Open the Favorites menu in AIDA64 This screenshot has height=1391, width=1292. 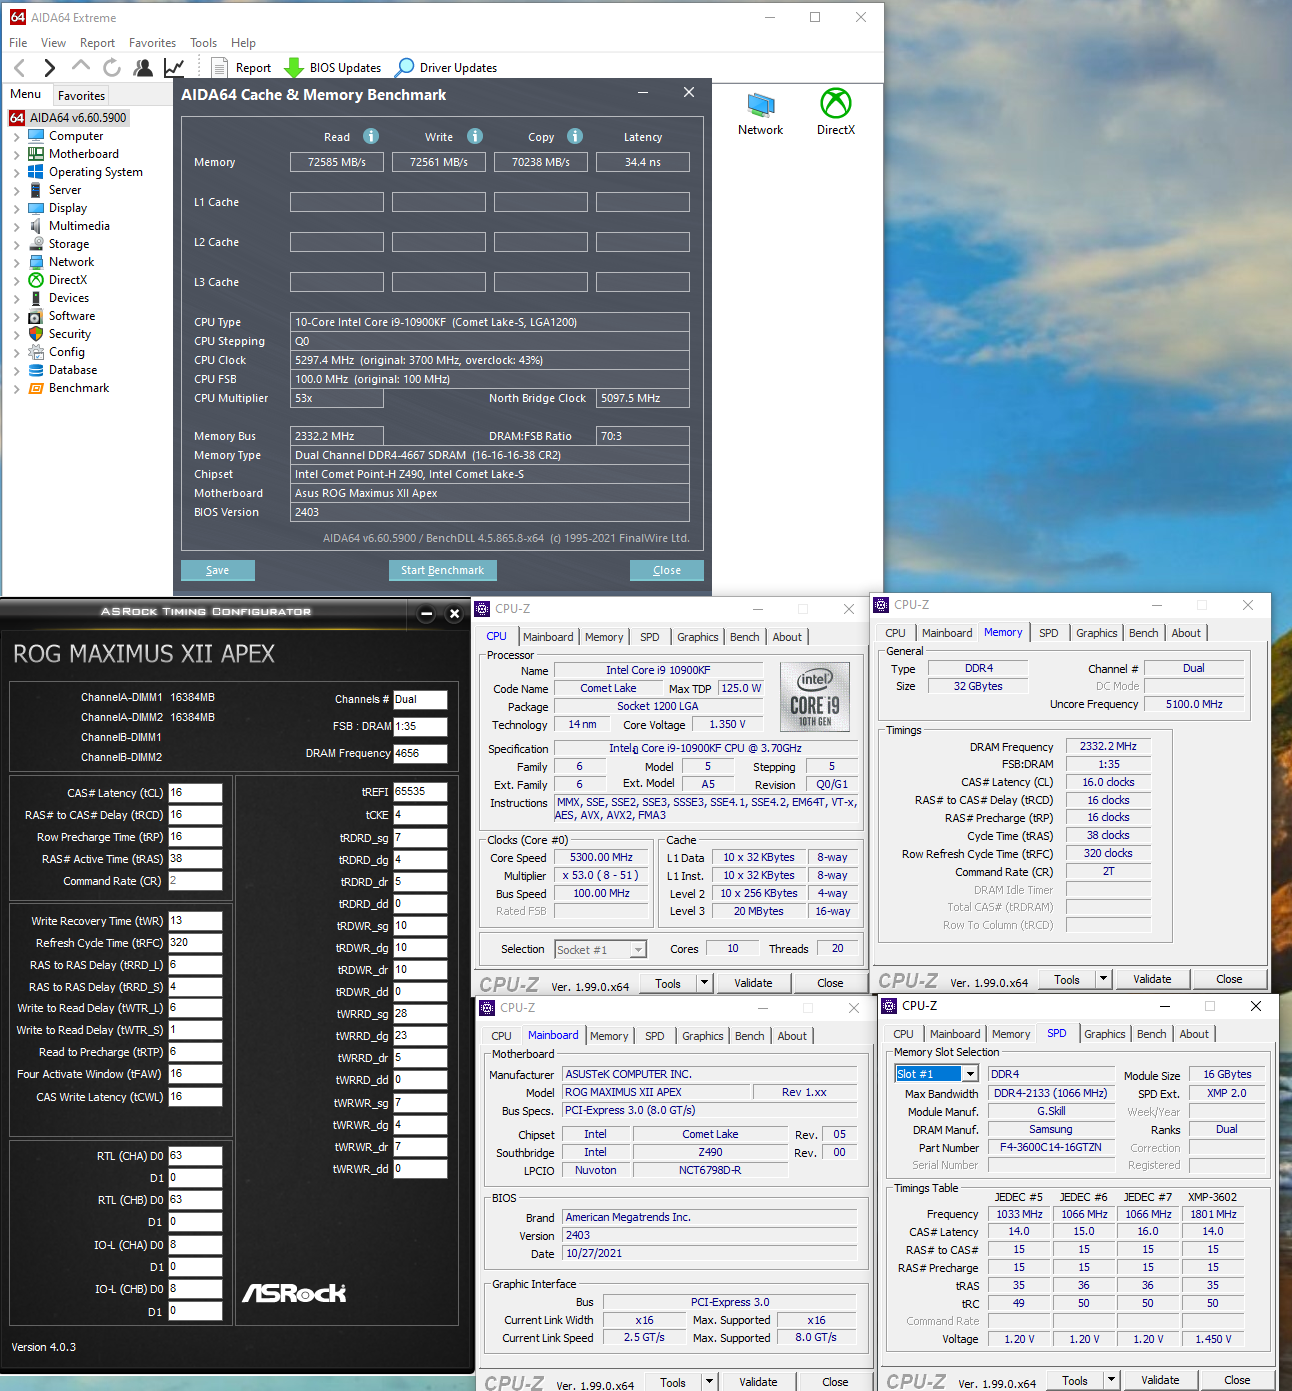click(x=152, y=43)
